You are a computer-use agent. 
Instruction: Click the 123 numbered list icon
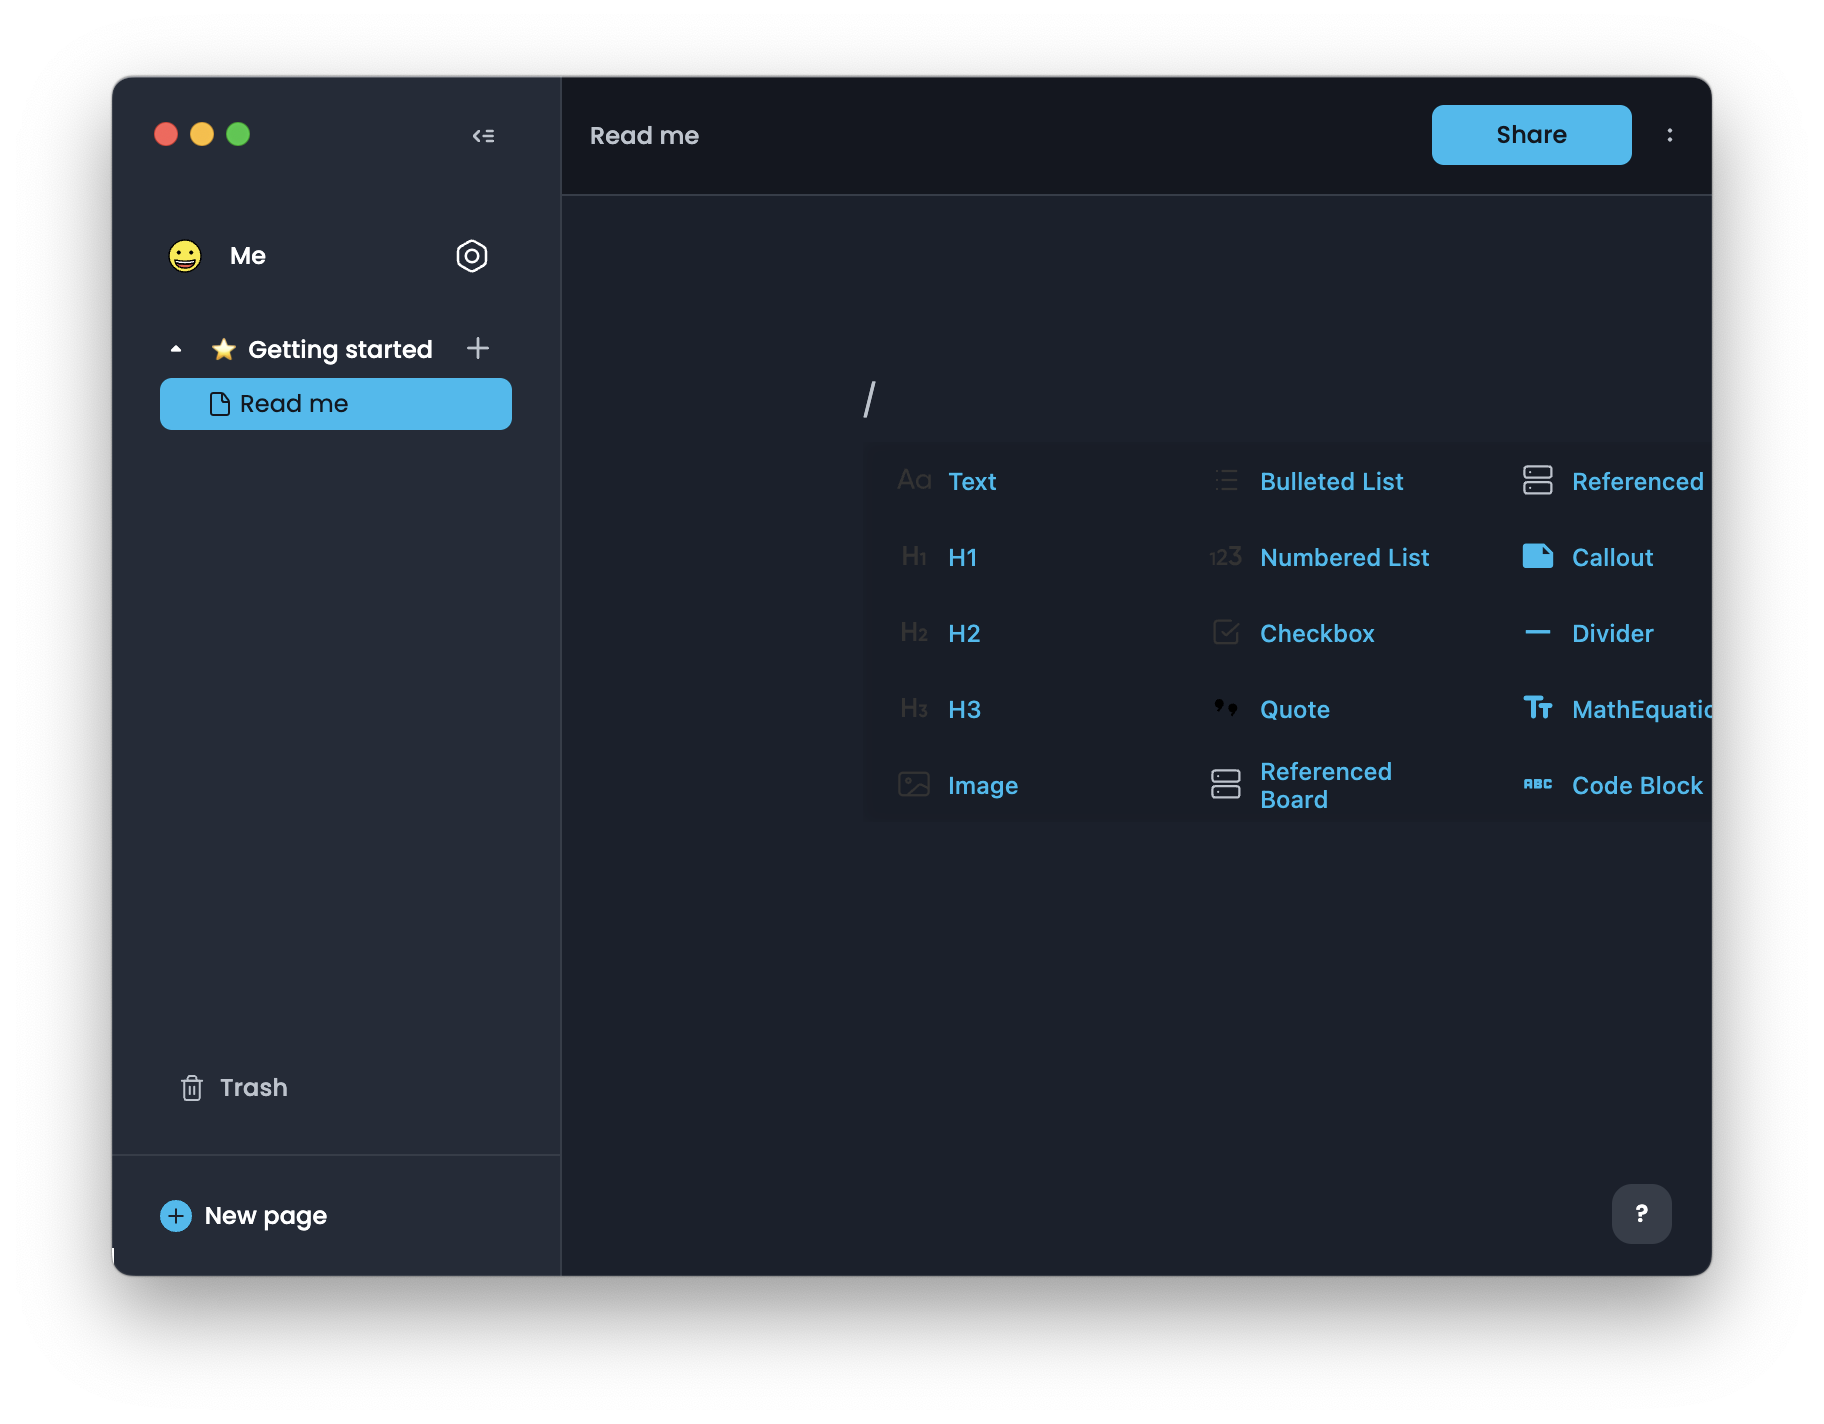click(x=1226, y=557)
